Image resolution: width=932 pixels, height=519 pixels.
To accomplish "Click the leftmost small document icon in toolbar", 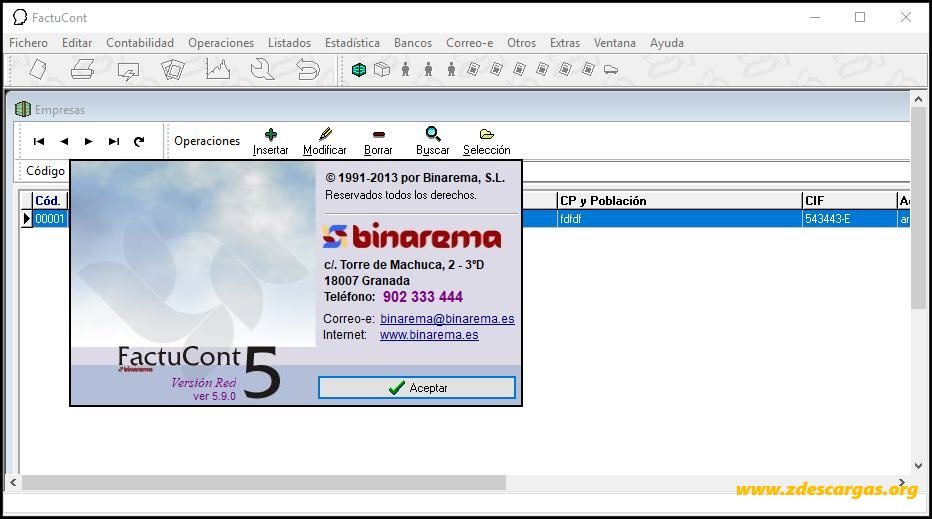I will coord(473,70).
